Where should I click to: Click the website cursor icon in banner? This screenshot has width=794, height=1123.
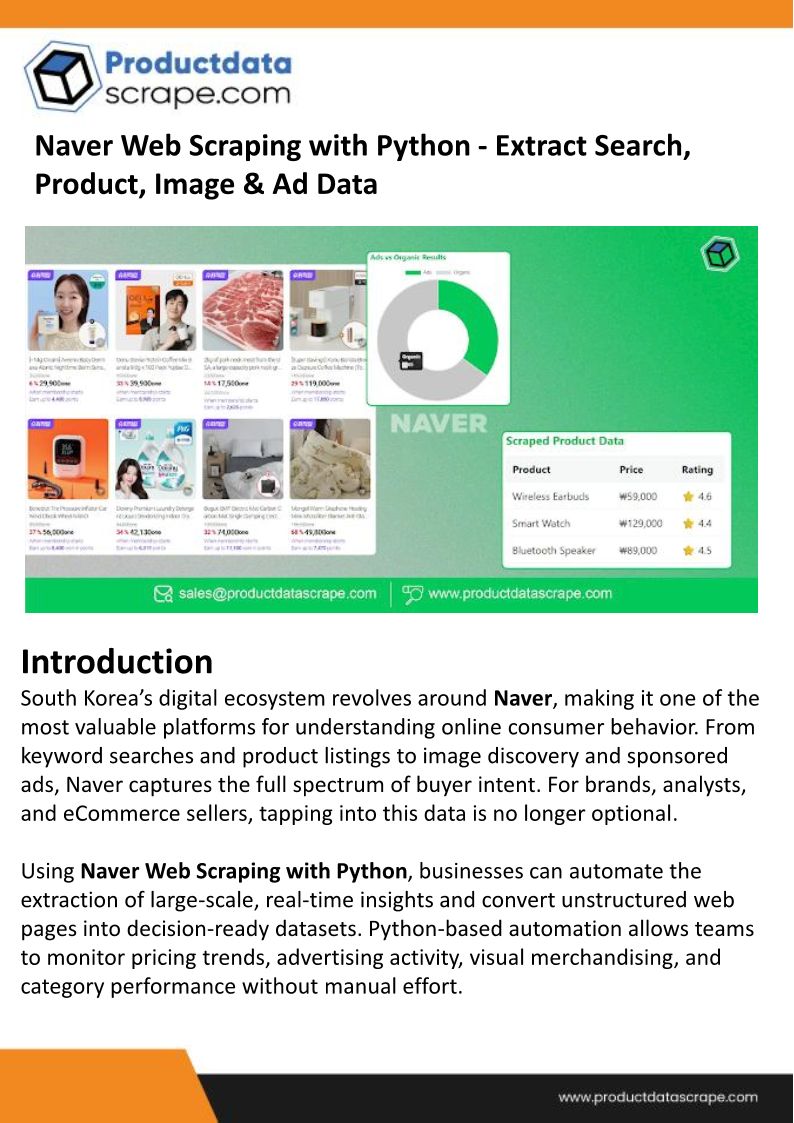[412, 594]
